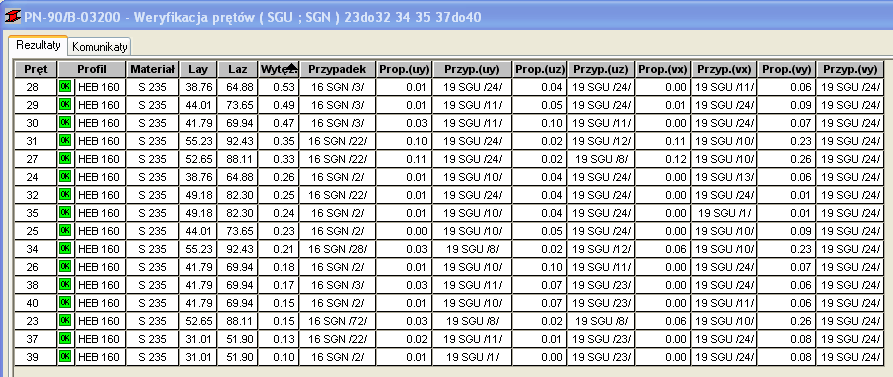Click green OK icon for bar 32
The width and height of the screenshot is (893, 377).
click(x=65, y=194)
